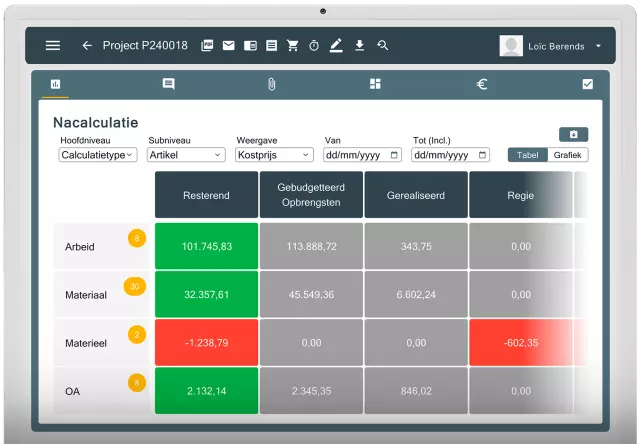
Task: Click the download icon in toolbar
Action: point(359,46)
